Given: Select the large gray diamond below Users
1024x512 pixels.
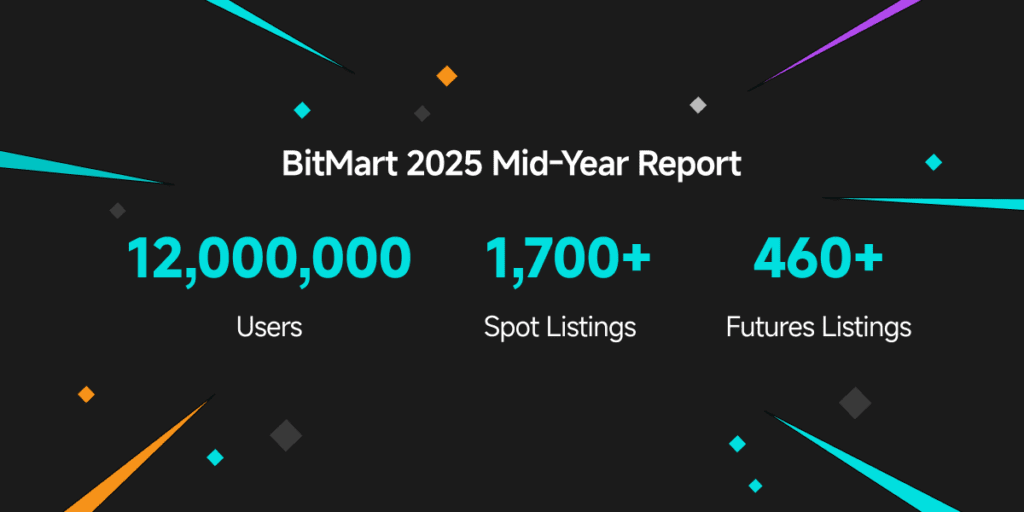Looking at the screenshot, I should (286, 435).
